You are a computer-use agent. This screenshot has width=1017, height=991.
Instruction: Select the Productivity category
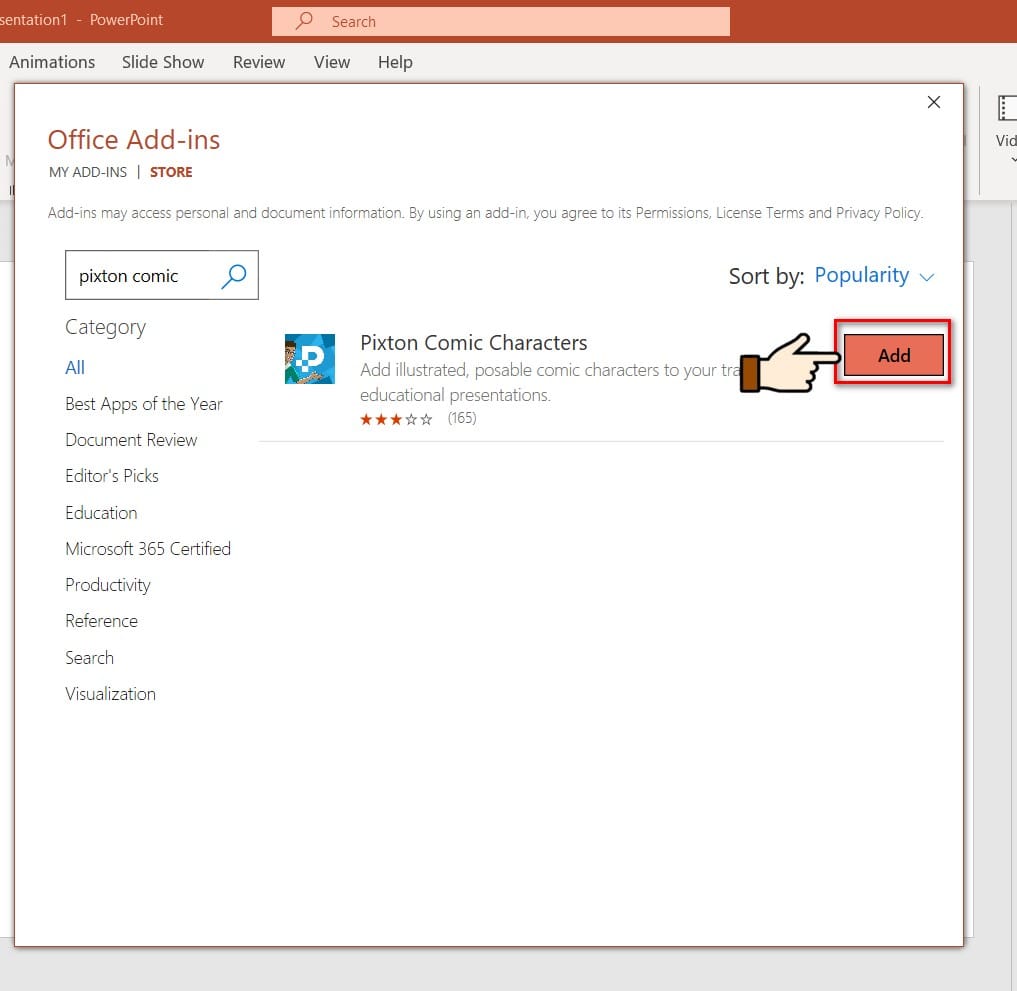tap(108, 585)
